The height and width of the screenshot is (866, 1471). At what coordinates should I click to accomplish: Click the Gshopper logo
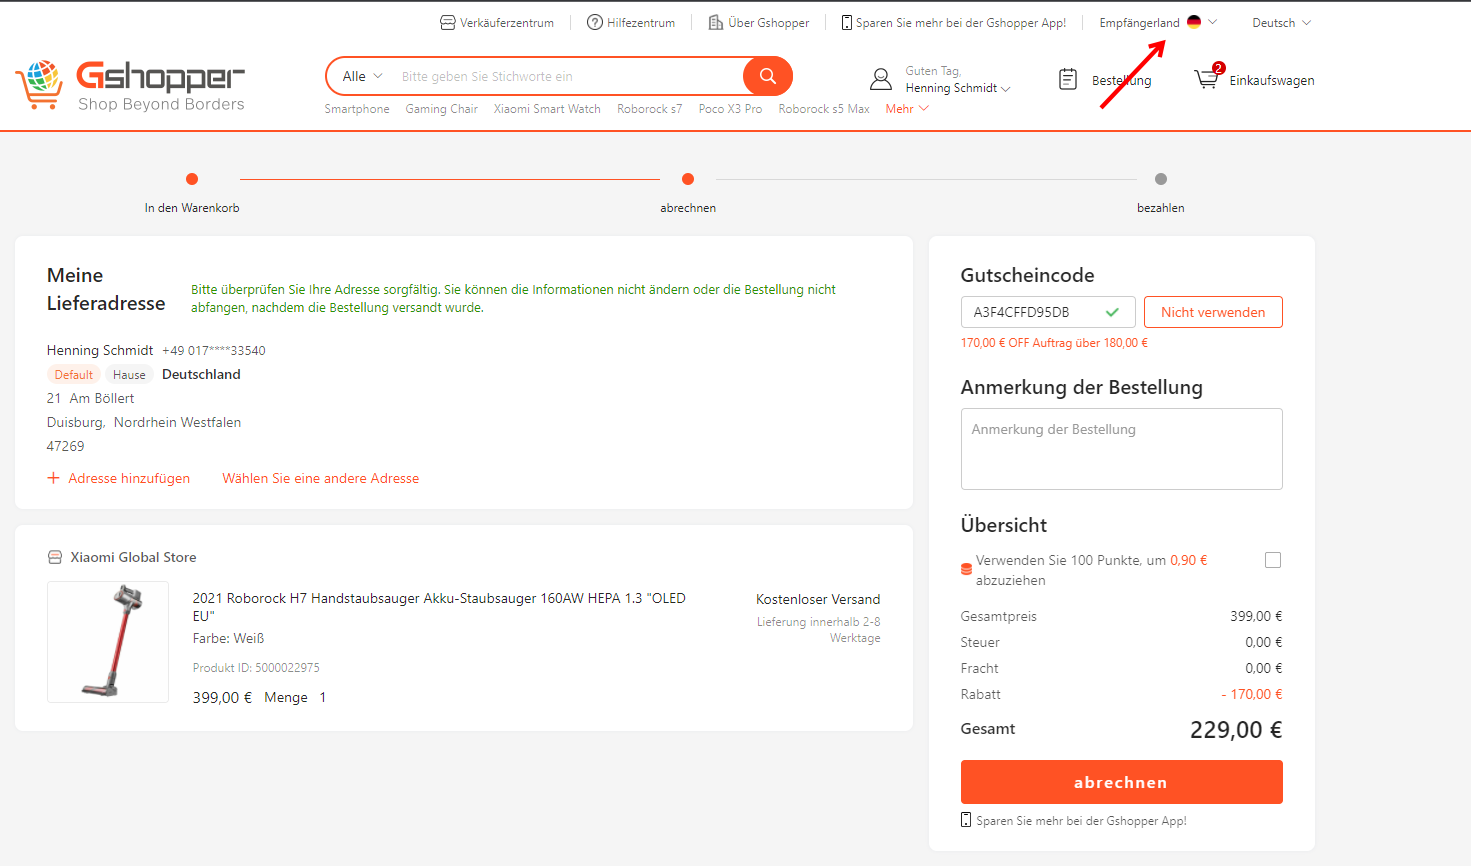click(x=130, y=85)
